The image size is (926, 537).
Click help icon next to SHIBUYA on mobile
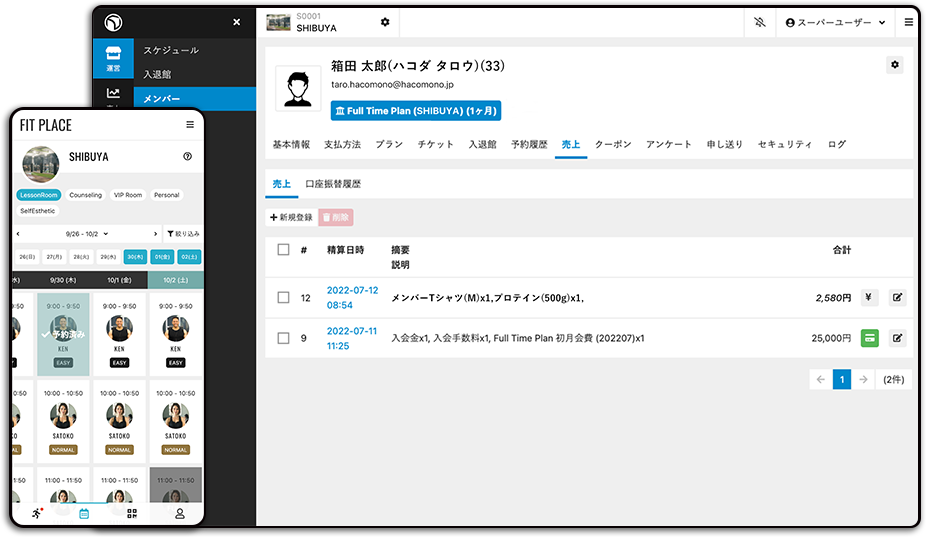187,157
